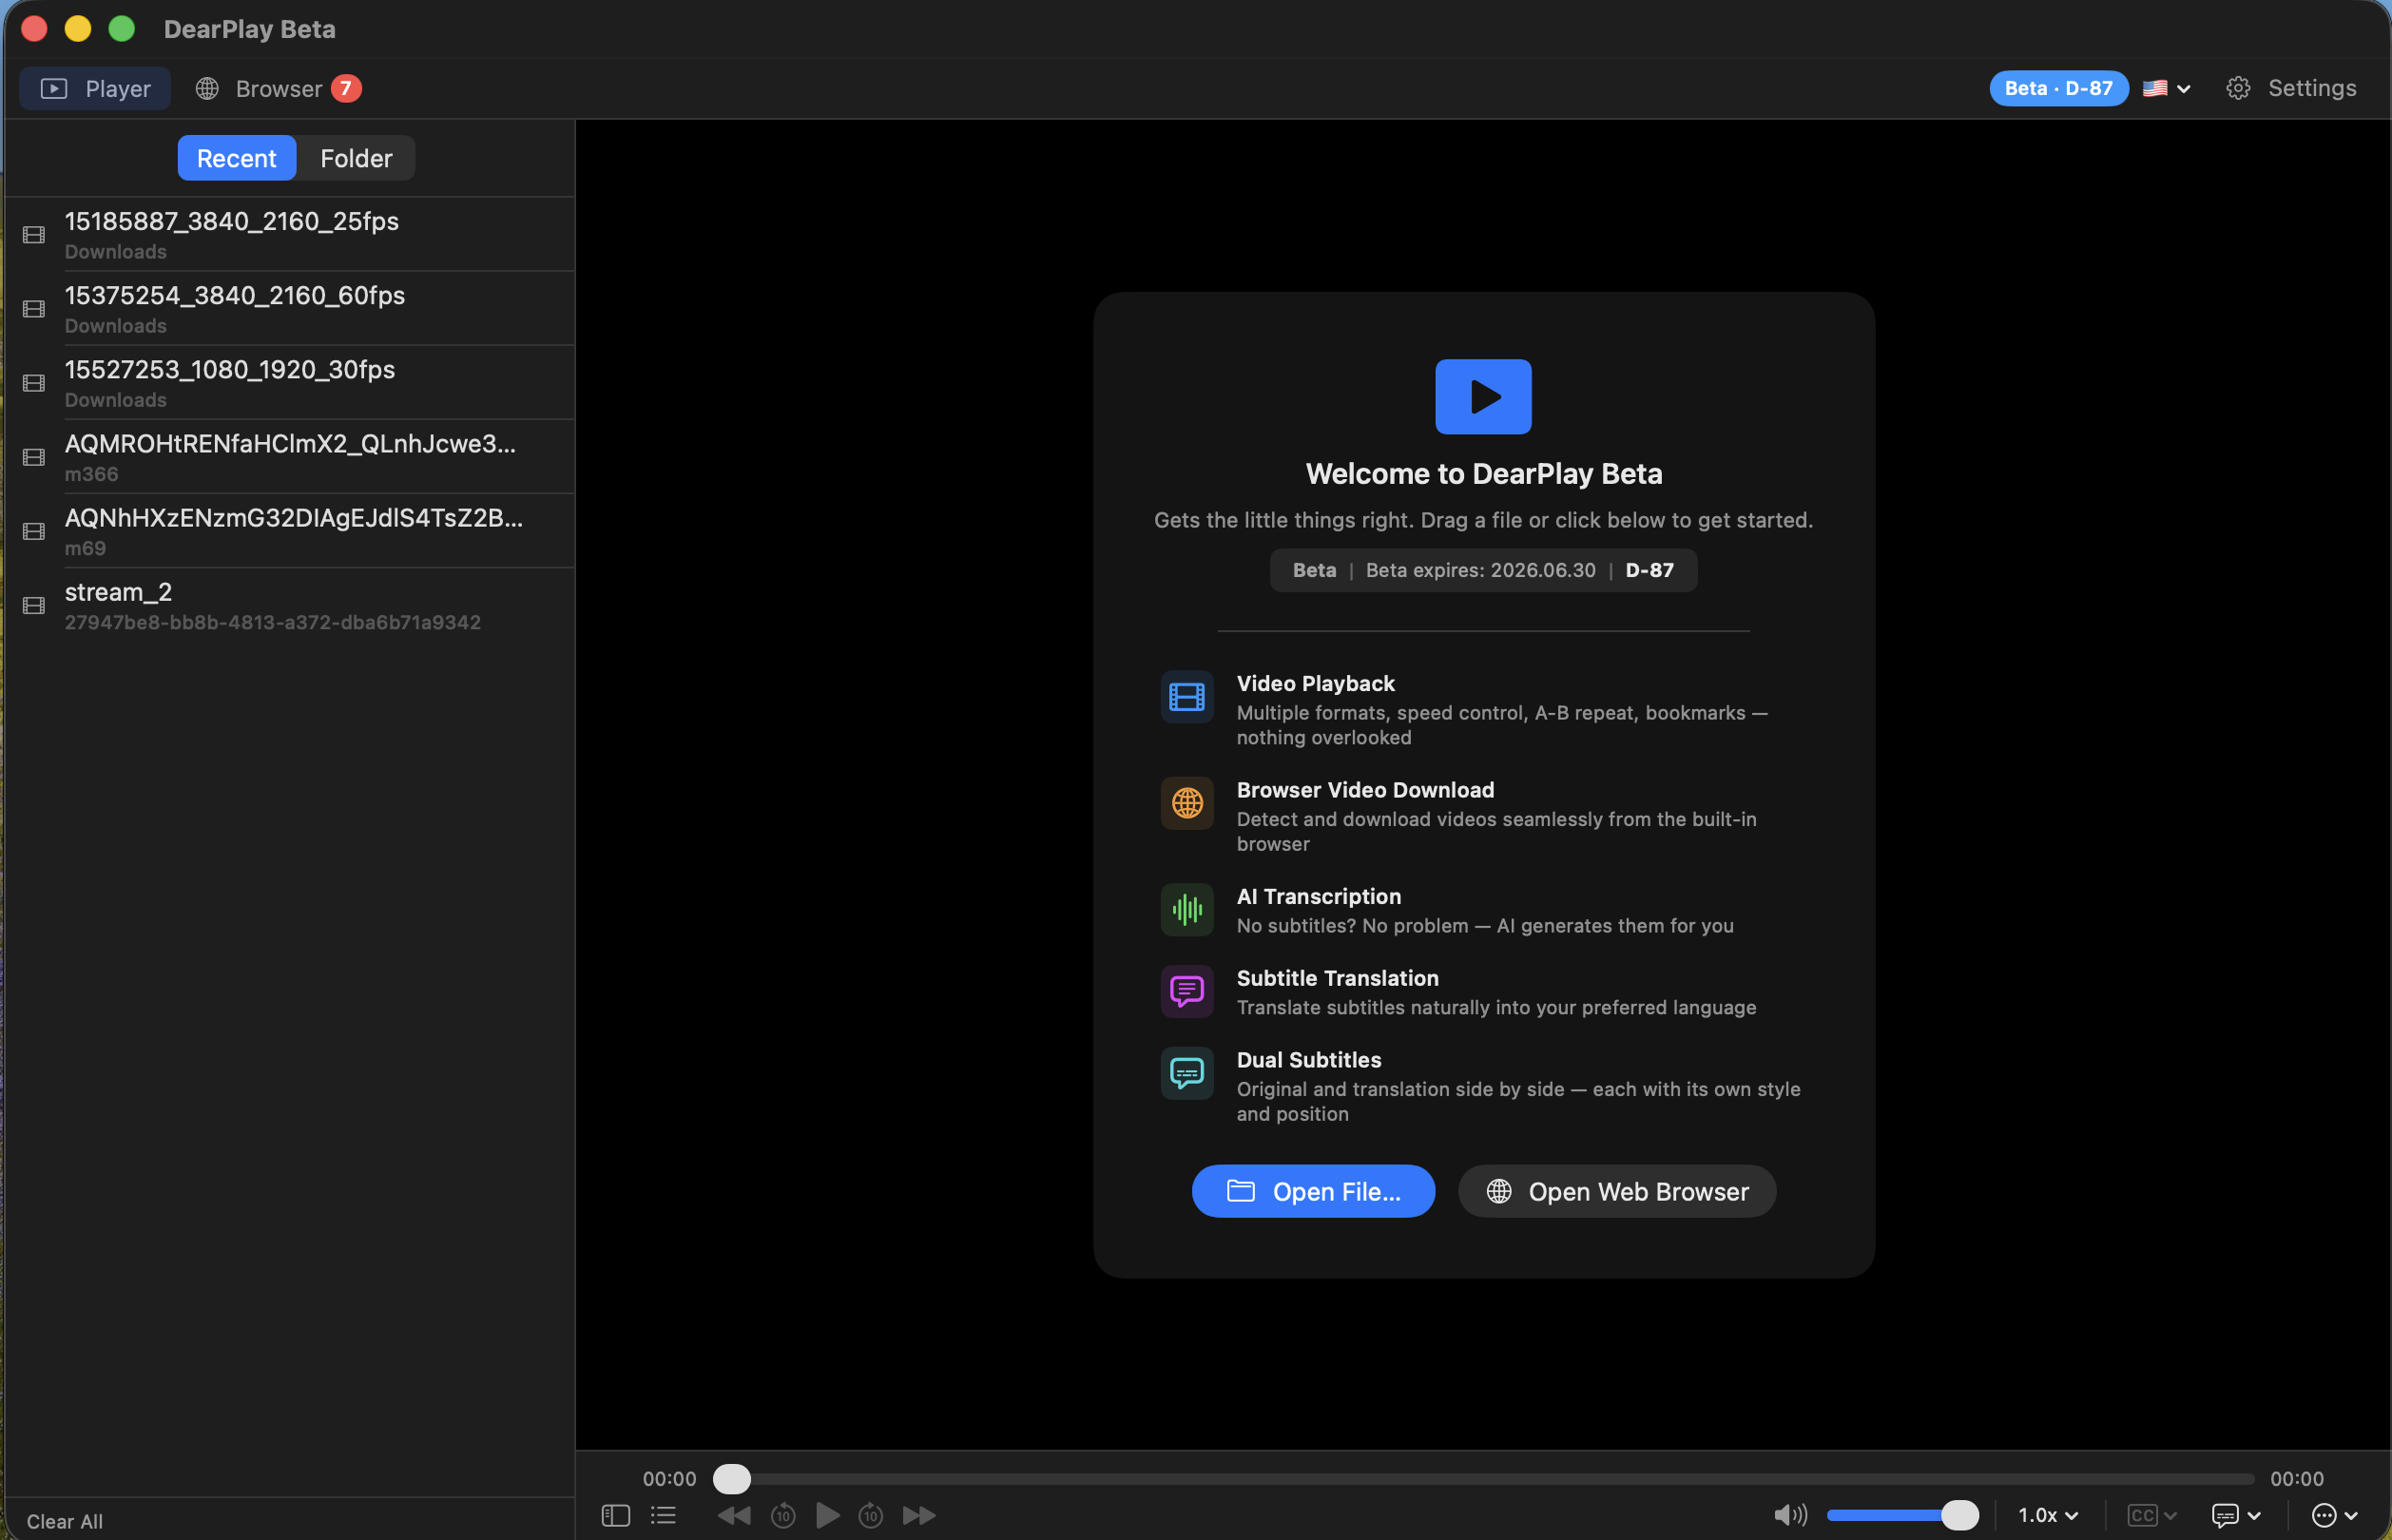Image resolution: width=2392 pixels, height=1540 pixels.
Task: Click the Browser Video Download globe icon
Action: [x=1187, y=803]
